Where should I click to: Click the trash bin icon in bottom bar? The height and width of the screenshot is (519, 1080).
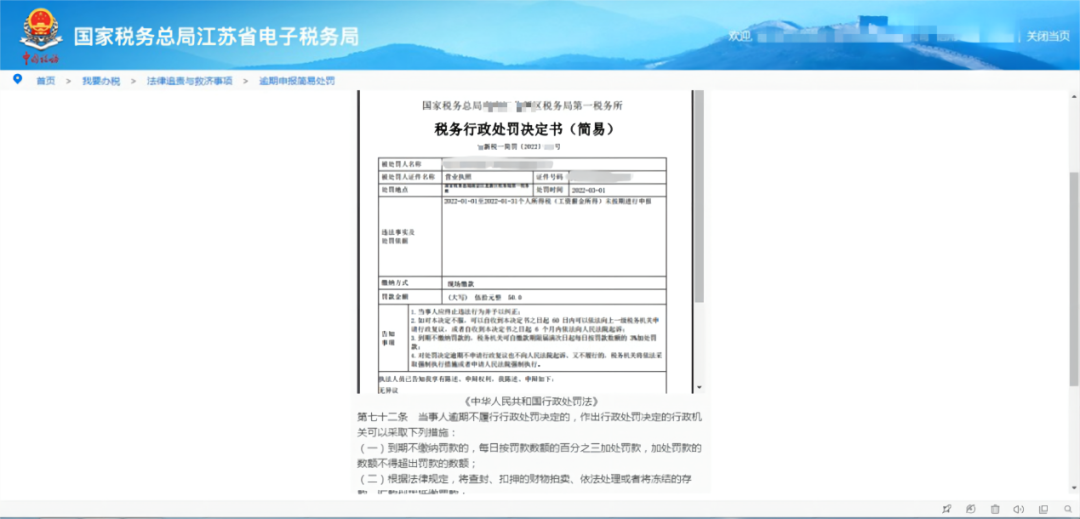[x=995, y=509]
